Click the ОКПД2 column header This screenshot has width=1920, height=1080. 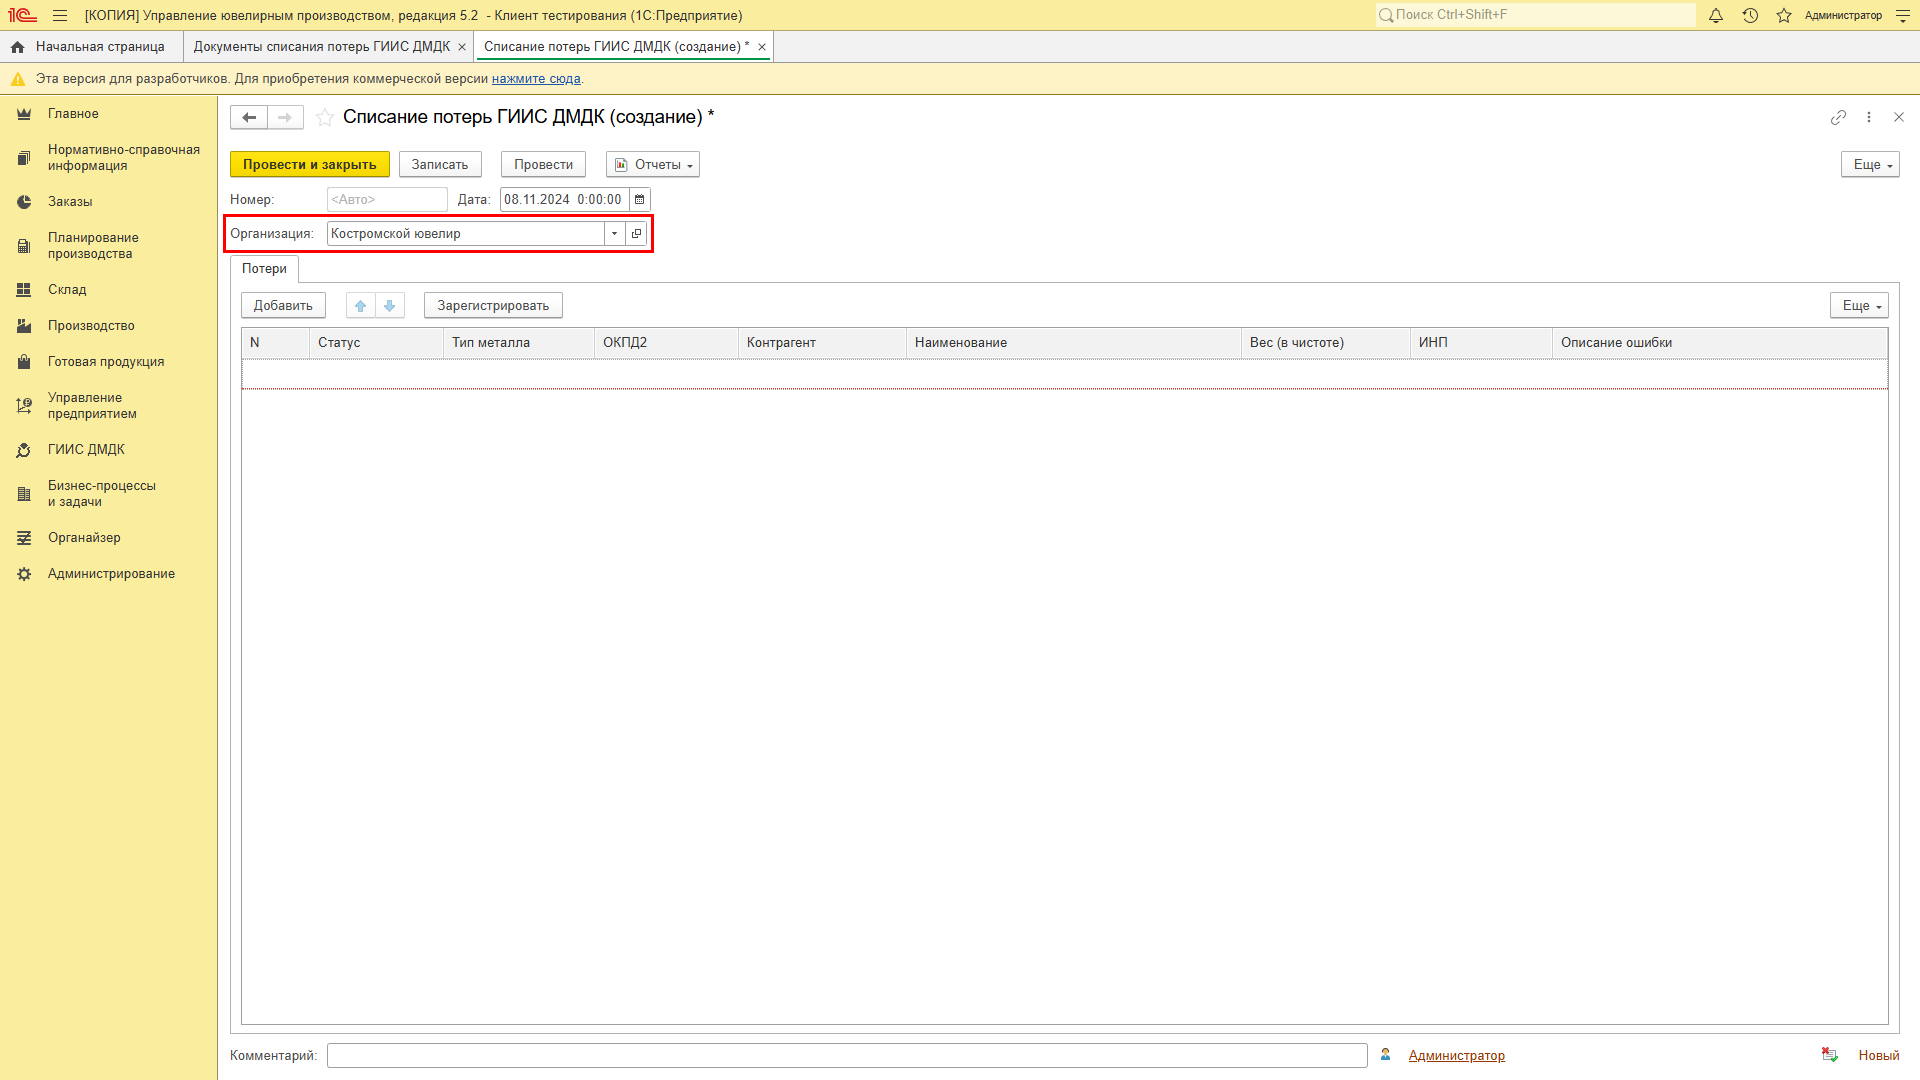[666, 342]
